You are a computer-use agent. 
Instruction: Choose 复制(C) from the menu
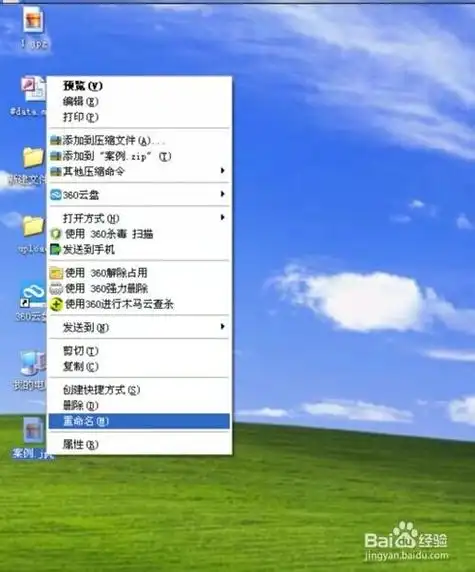coord(139,366)
